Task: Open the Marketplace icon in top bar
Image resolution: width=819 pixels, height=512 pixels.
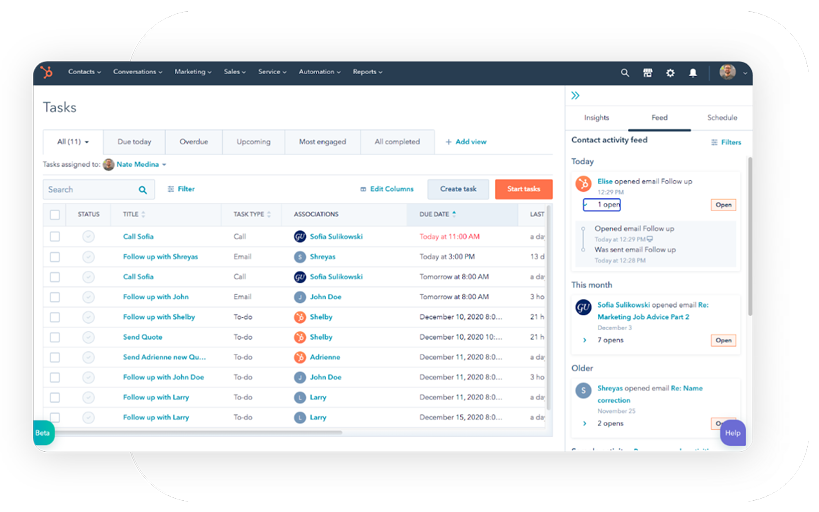Action: pos(648,73)
